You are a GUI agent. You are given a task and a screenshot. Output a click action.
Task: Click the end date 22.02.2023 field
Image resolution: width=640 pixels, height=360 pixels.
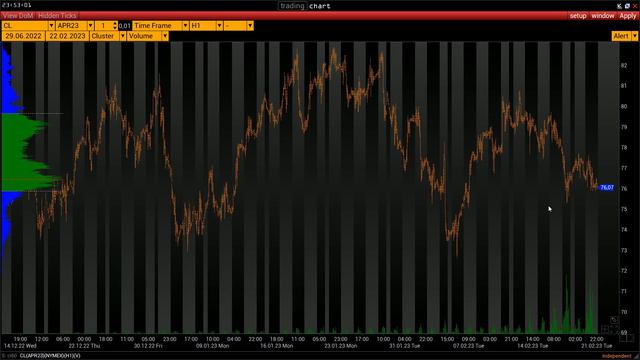coord(67,36)
